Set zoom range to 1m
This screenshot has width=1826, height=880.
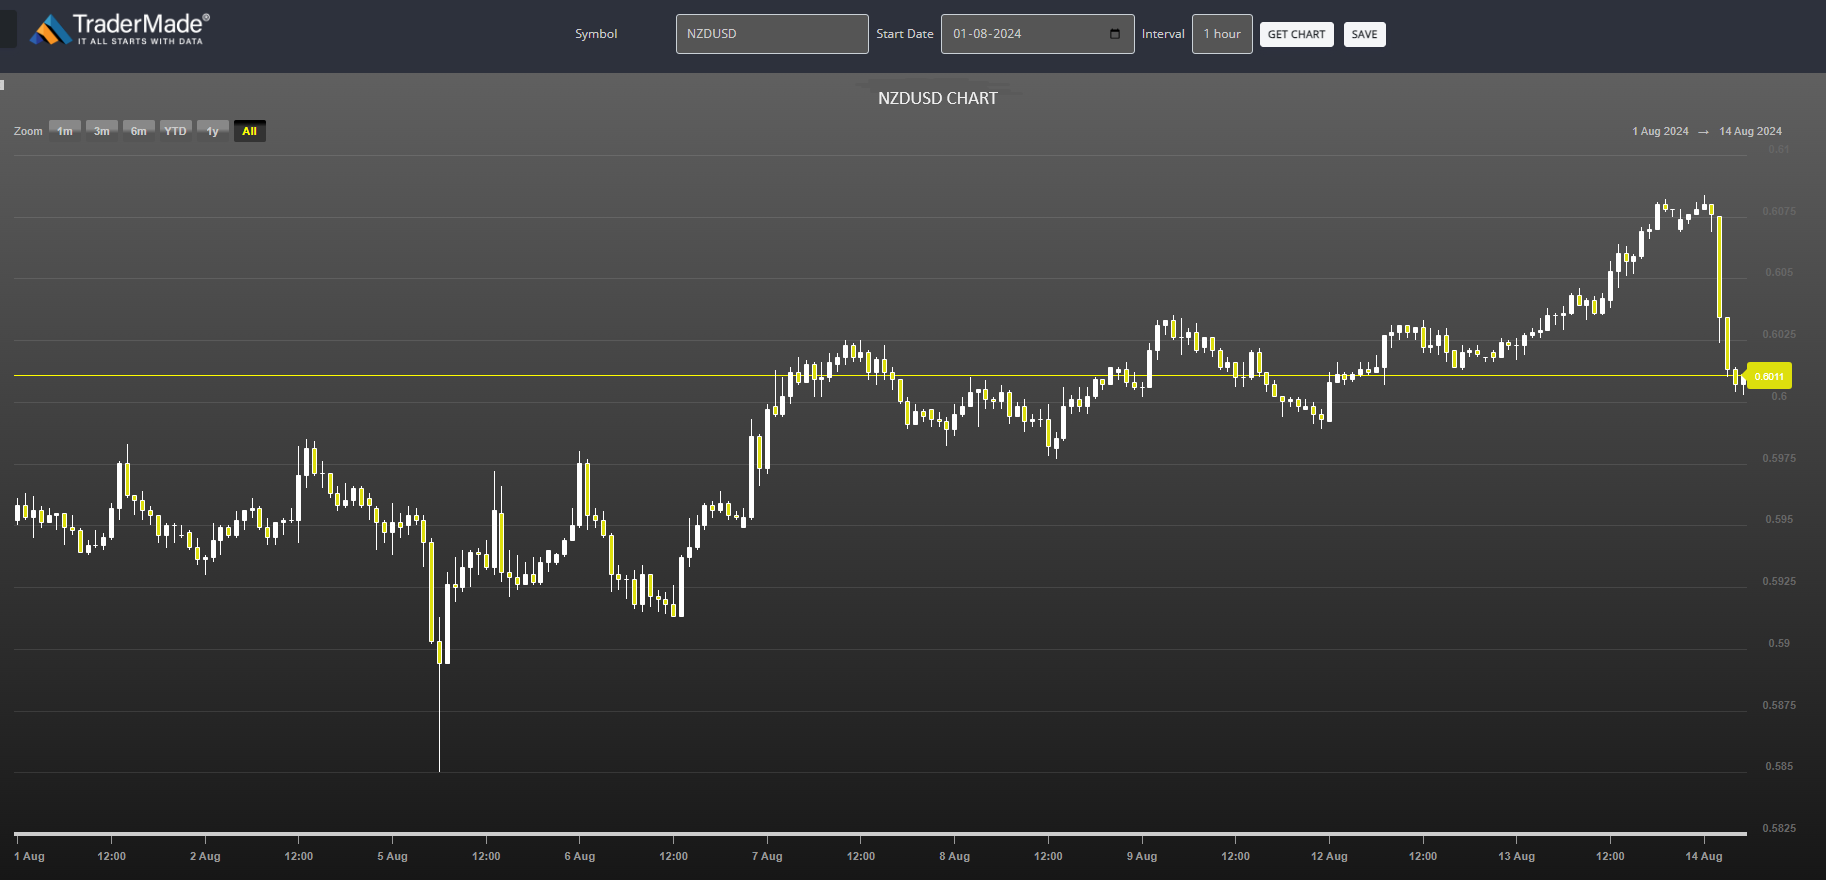(65, 131)
